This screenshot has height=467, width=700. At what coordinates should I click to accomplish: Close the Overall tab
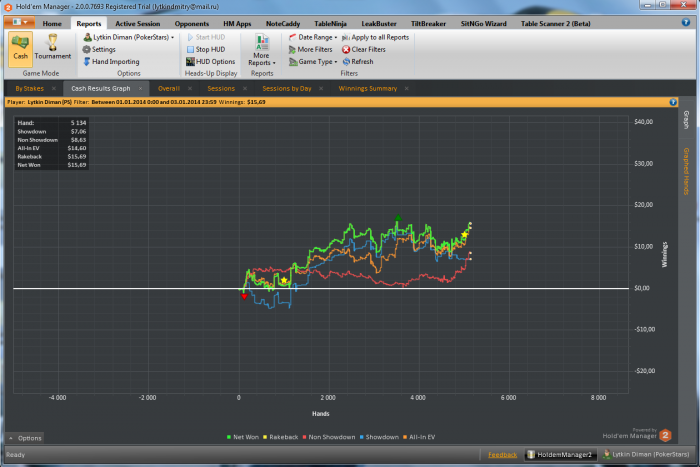[x=190, y=88]
